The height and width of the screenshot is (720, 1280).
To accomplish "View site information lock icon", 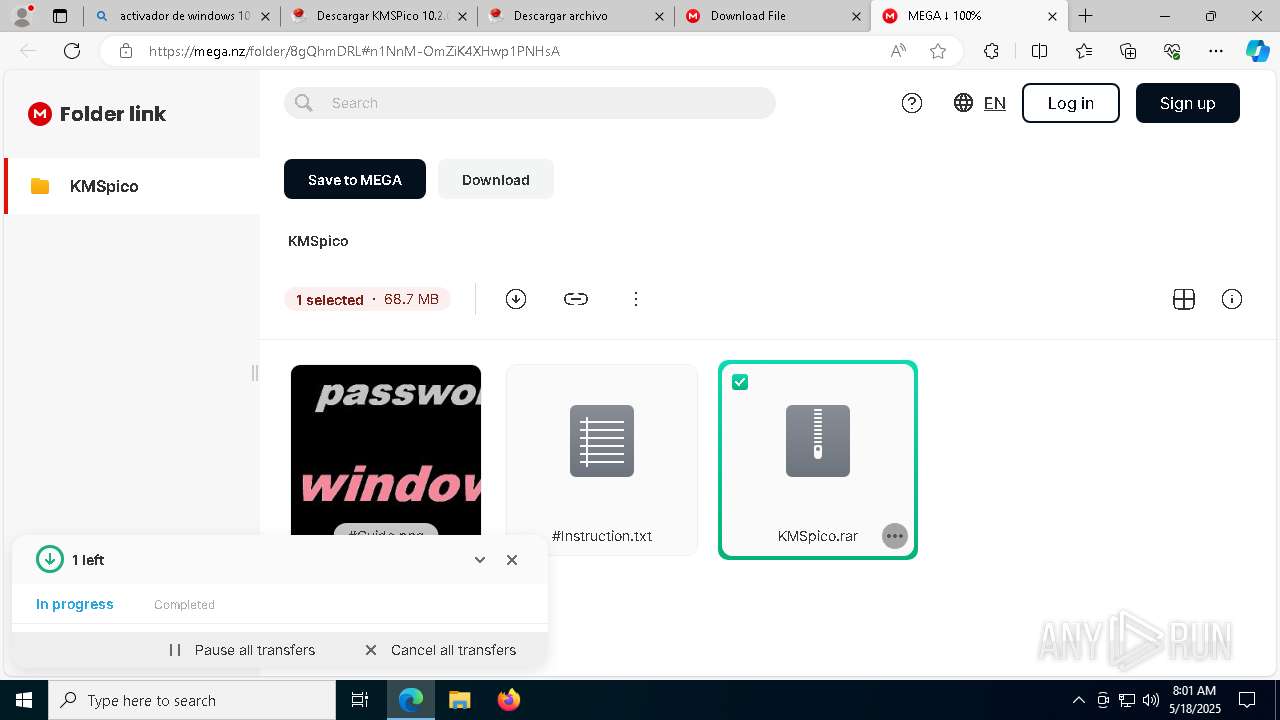I will [x=126, y=51].
